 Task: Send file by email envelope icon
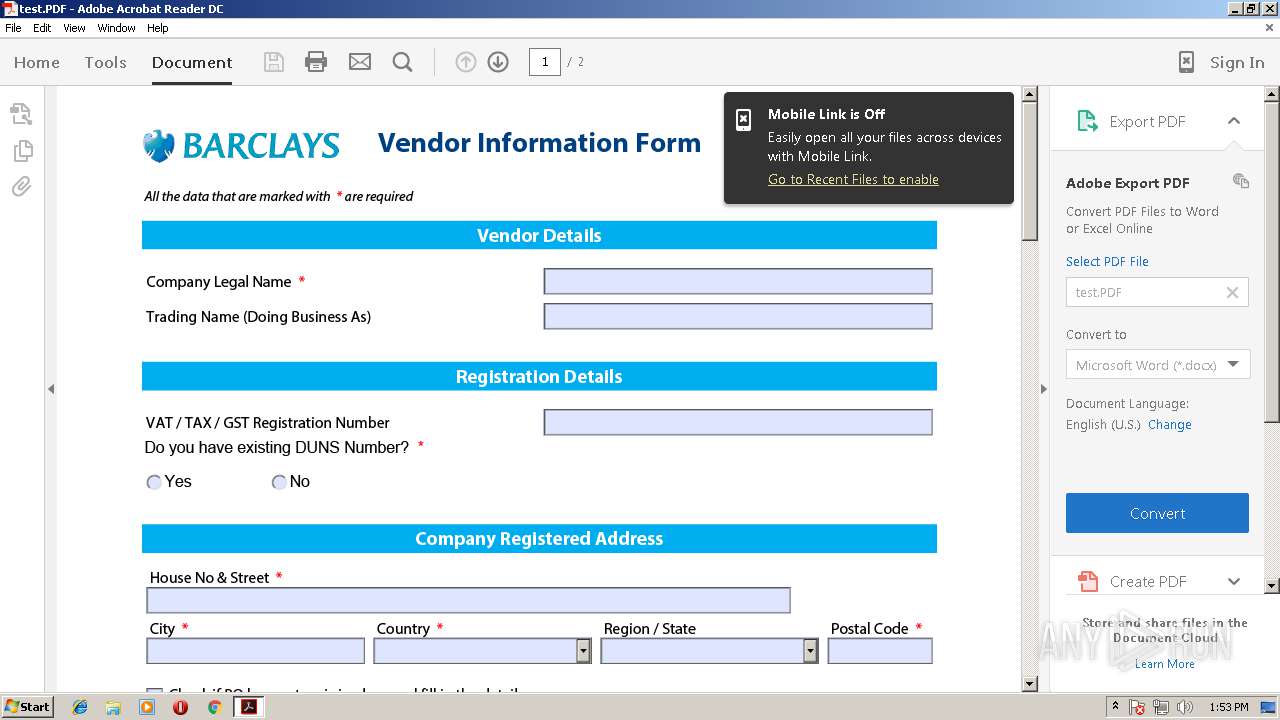(x=360, y=62)
